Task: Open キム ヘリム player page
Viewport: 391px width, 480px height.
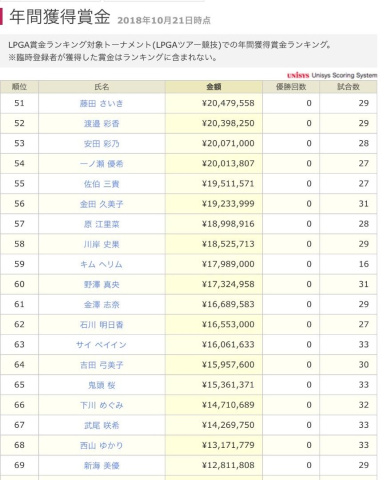Action: point(101,264)
